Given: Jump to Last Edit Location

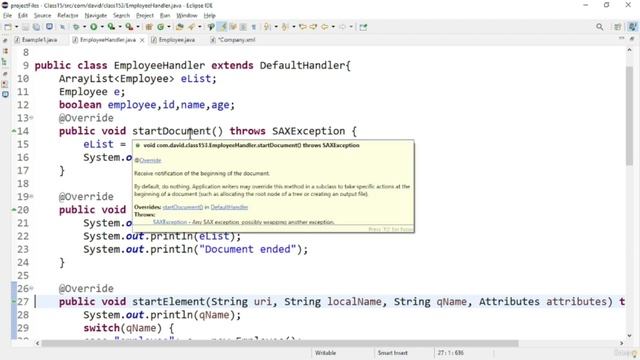Looking at the screenshot, I should coord(303,27).
